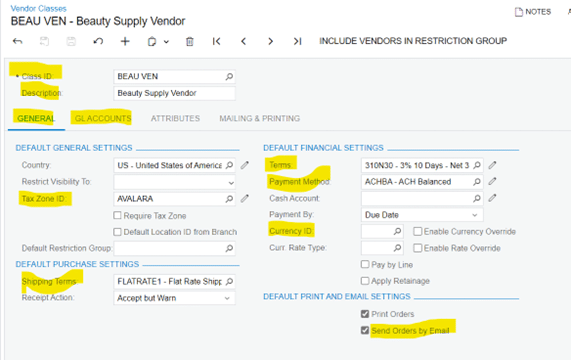Add a new record with plus icon
This screenshot has height=360, width=571.
click(125, 41)
